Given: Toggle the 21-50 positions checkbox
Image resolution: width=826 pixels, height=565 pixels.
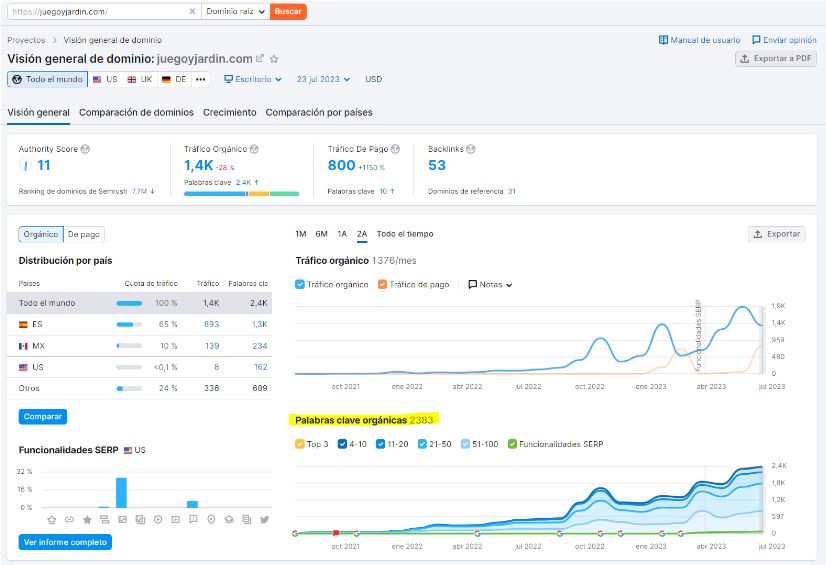Looking at the screenshot, I should tap(422, 444).
